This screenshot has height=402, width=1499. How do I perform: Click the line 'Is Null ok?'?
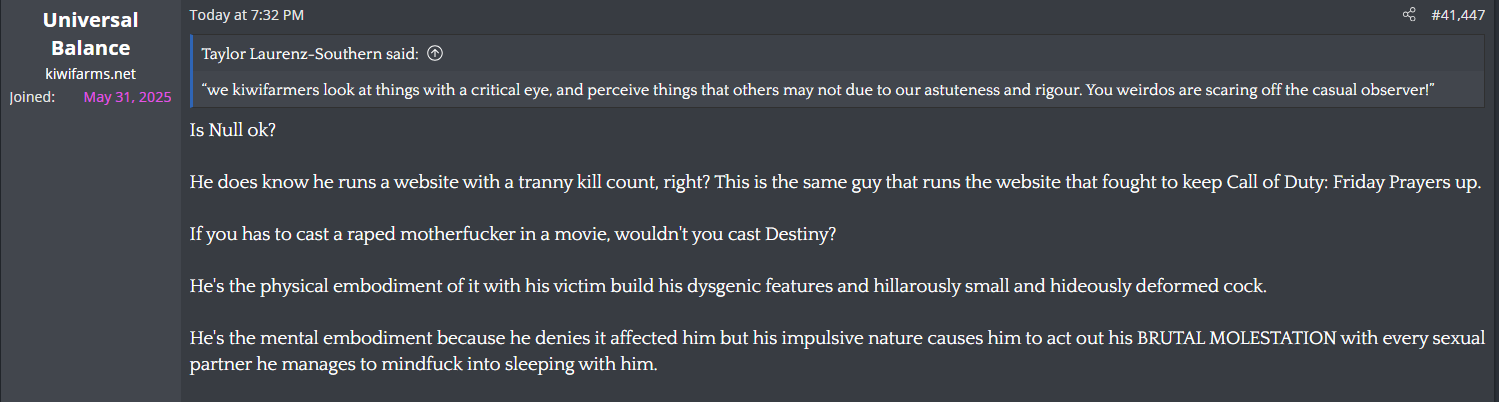235,129
